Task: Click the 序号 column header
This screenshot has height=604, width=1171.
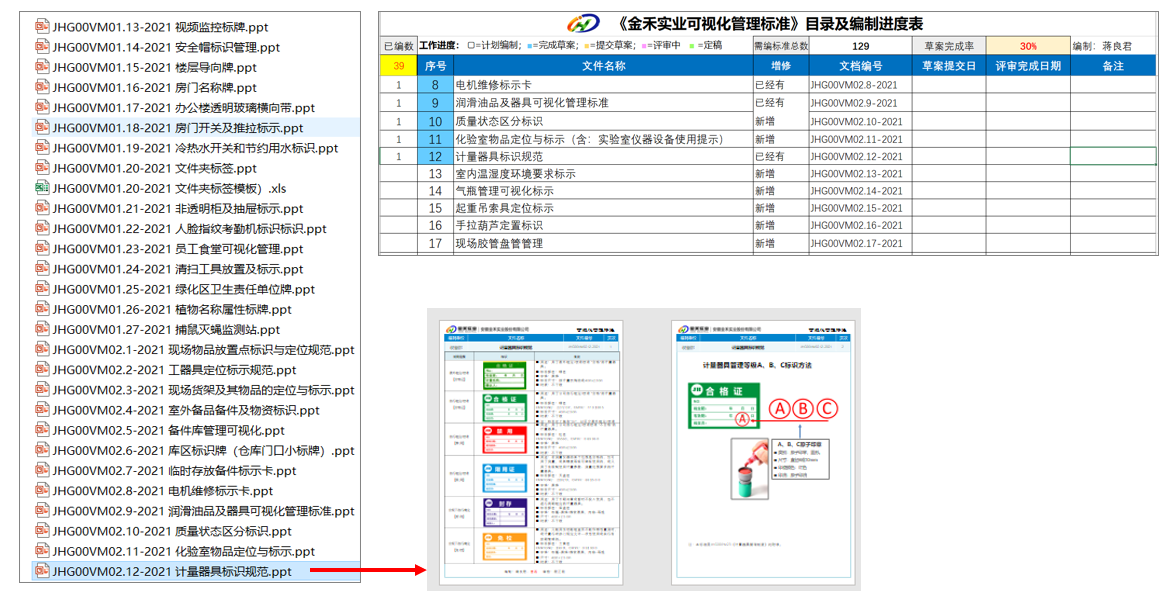Action: (435, 66)
